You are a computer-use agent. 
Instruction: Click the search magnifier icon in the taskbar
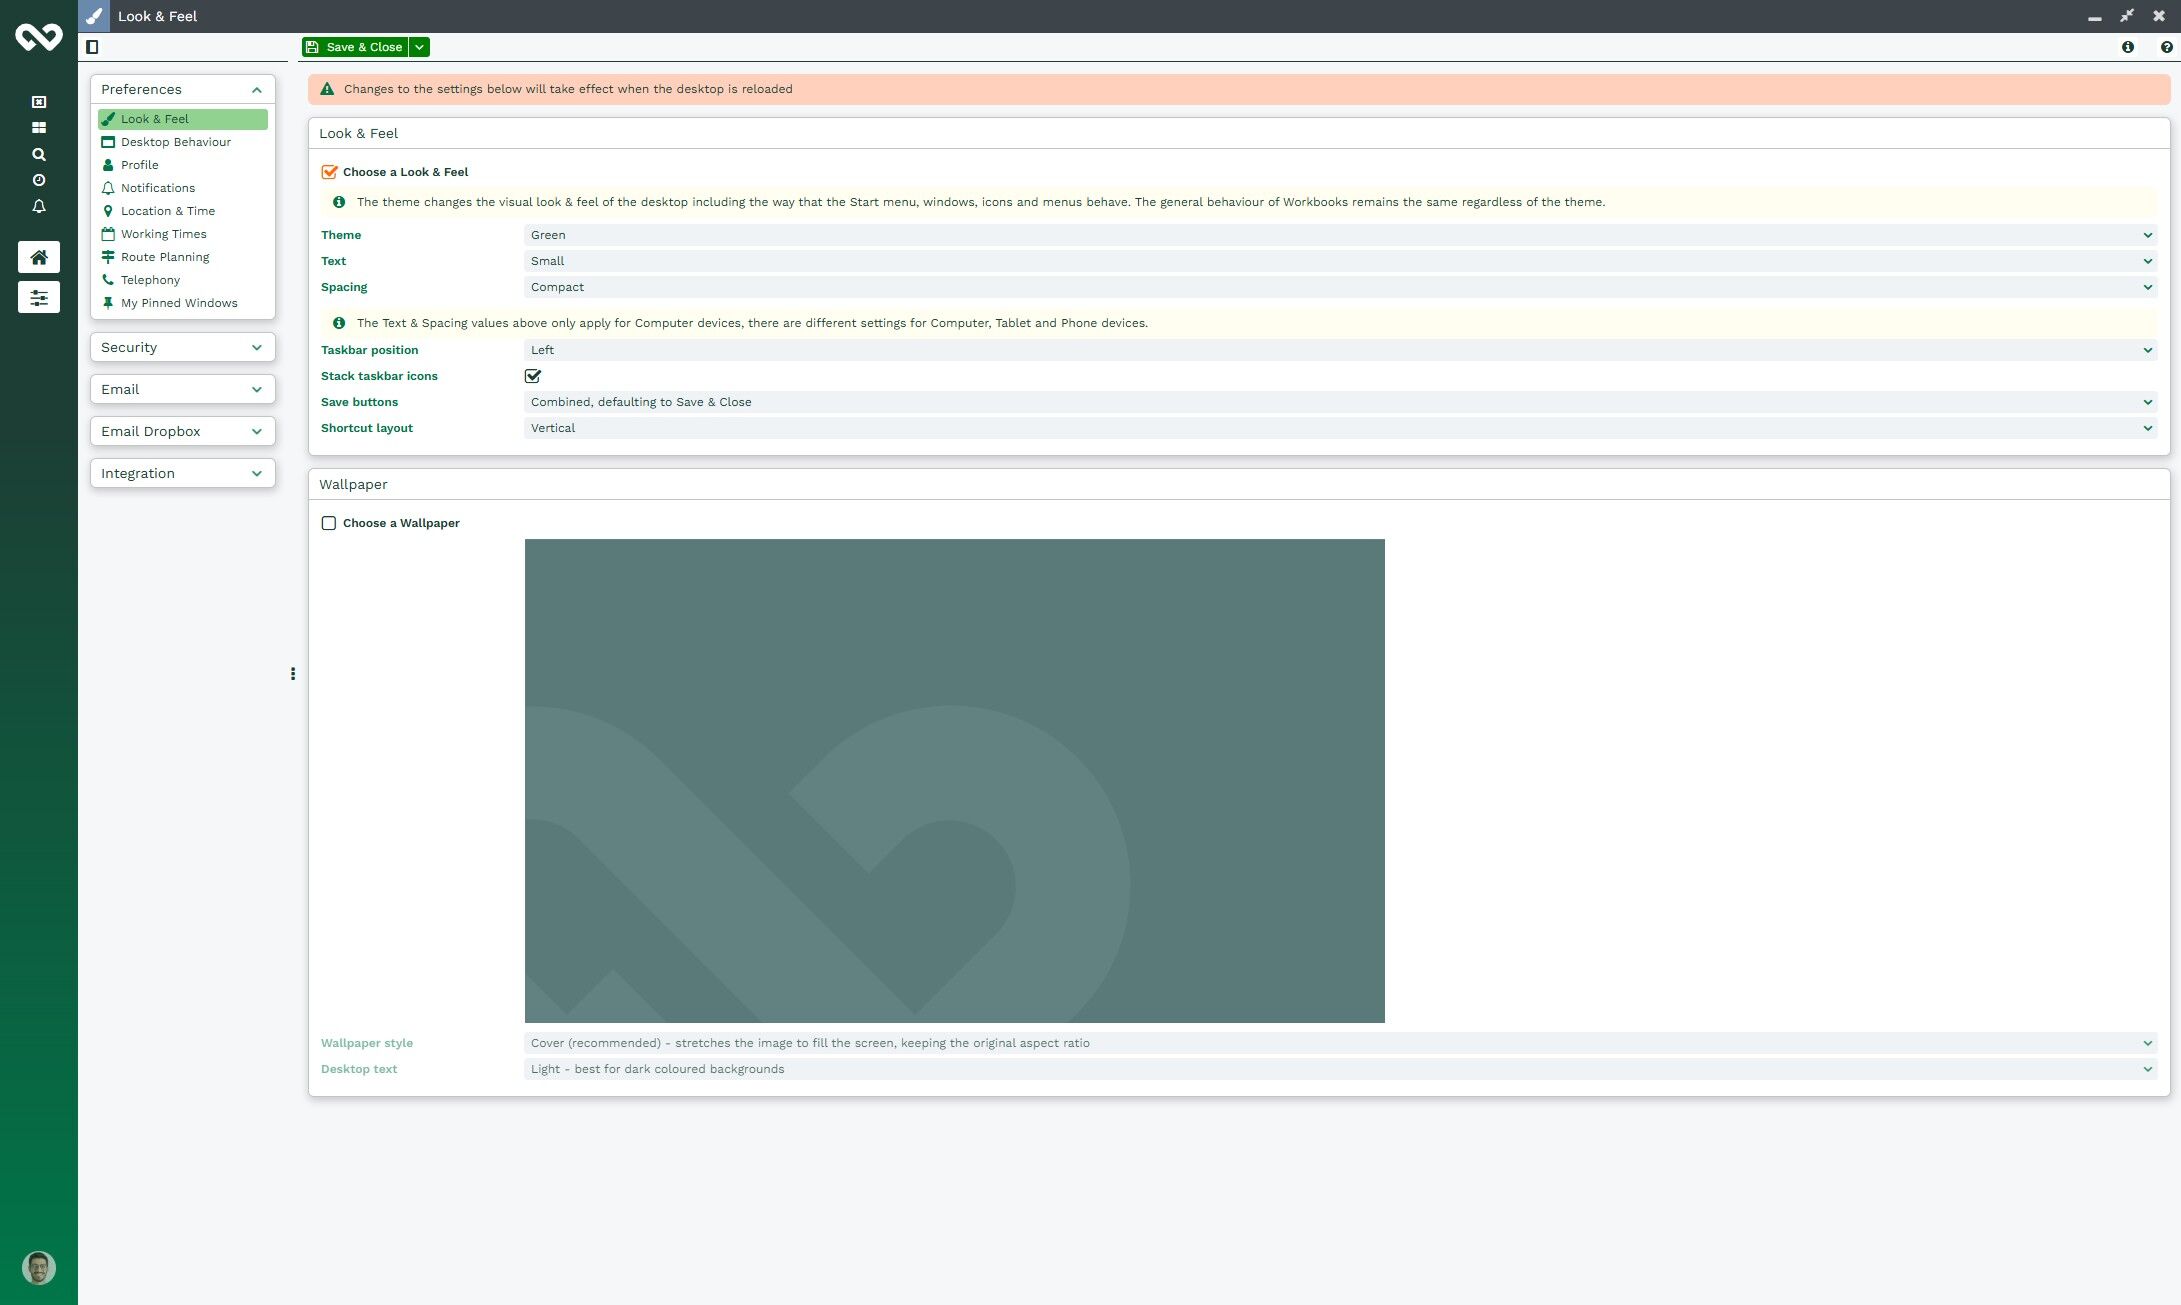tap(39, 154)
